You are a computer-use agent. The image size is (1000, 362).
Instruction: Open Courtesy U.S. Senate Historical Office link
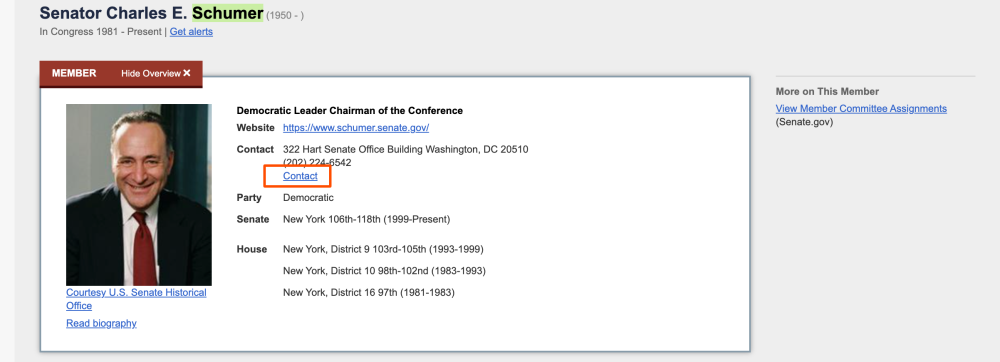tap(136, 299)
